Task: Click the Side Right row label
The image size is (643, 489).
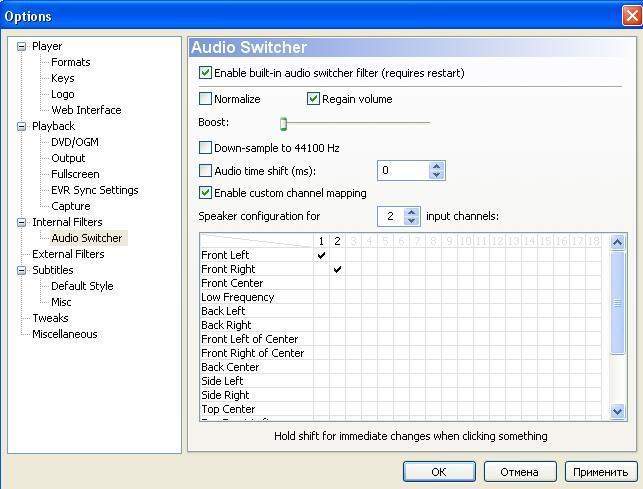Action: [225, 395]
